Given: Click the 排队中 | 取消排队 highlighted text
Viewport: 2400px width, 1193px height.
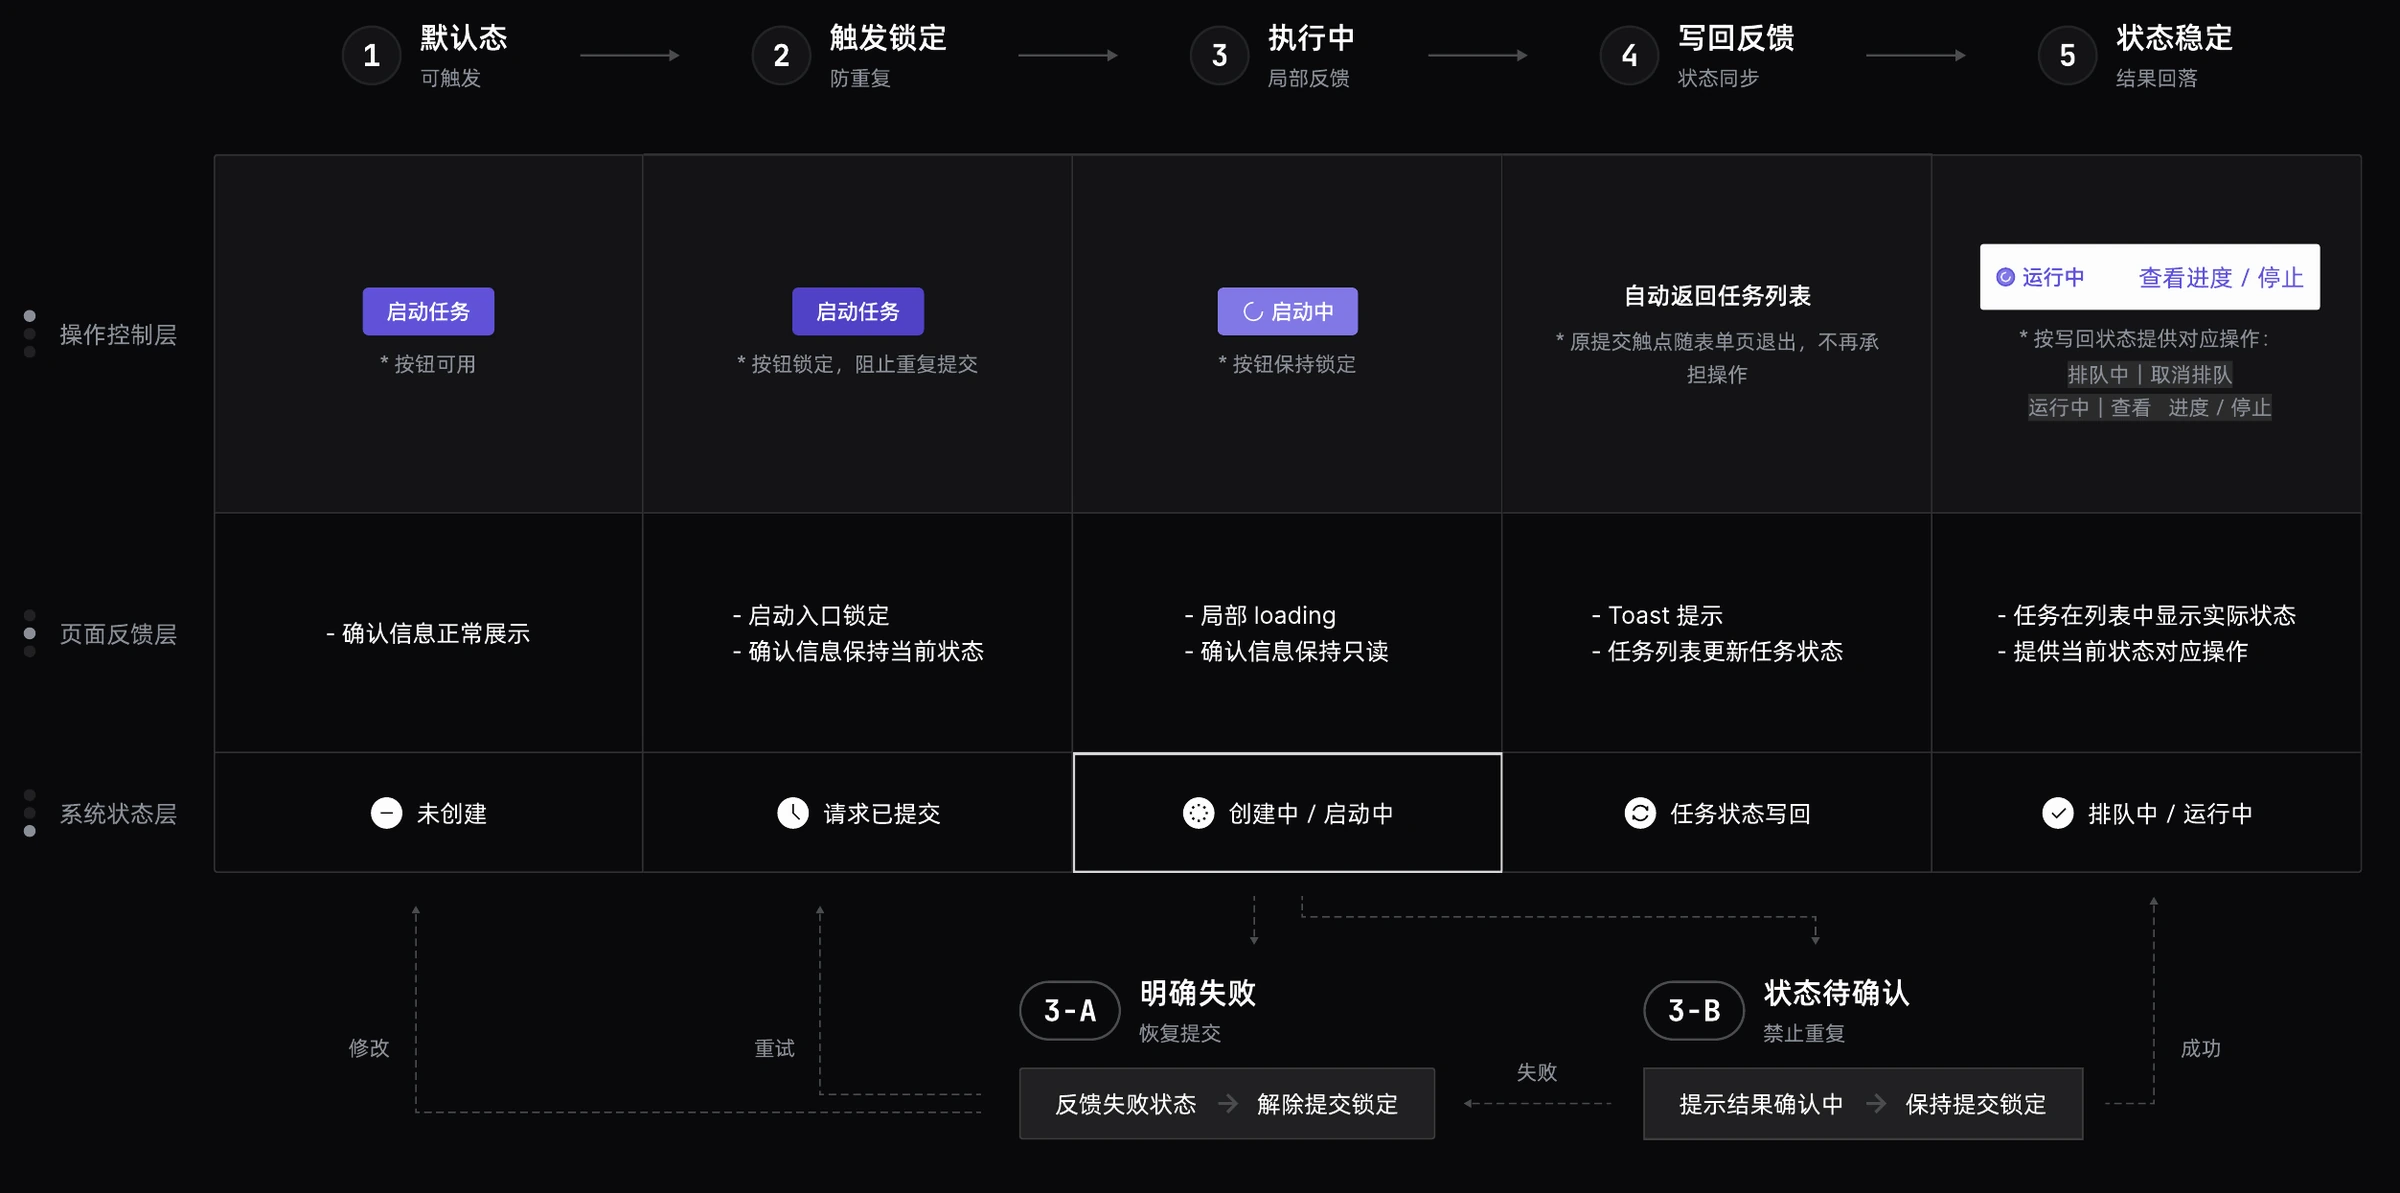Looking at the screenshot, I should tap(2150, 374).
